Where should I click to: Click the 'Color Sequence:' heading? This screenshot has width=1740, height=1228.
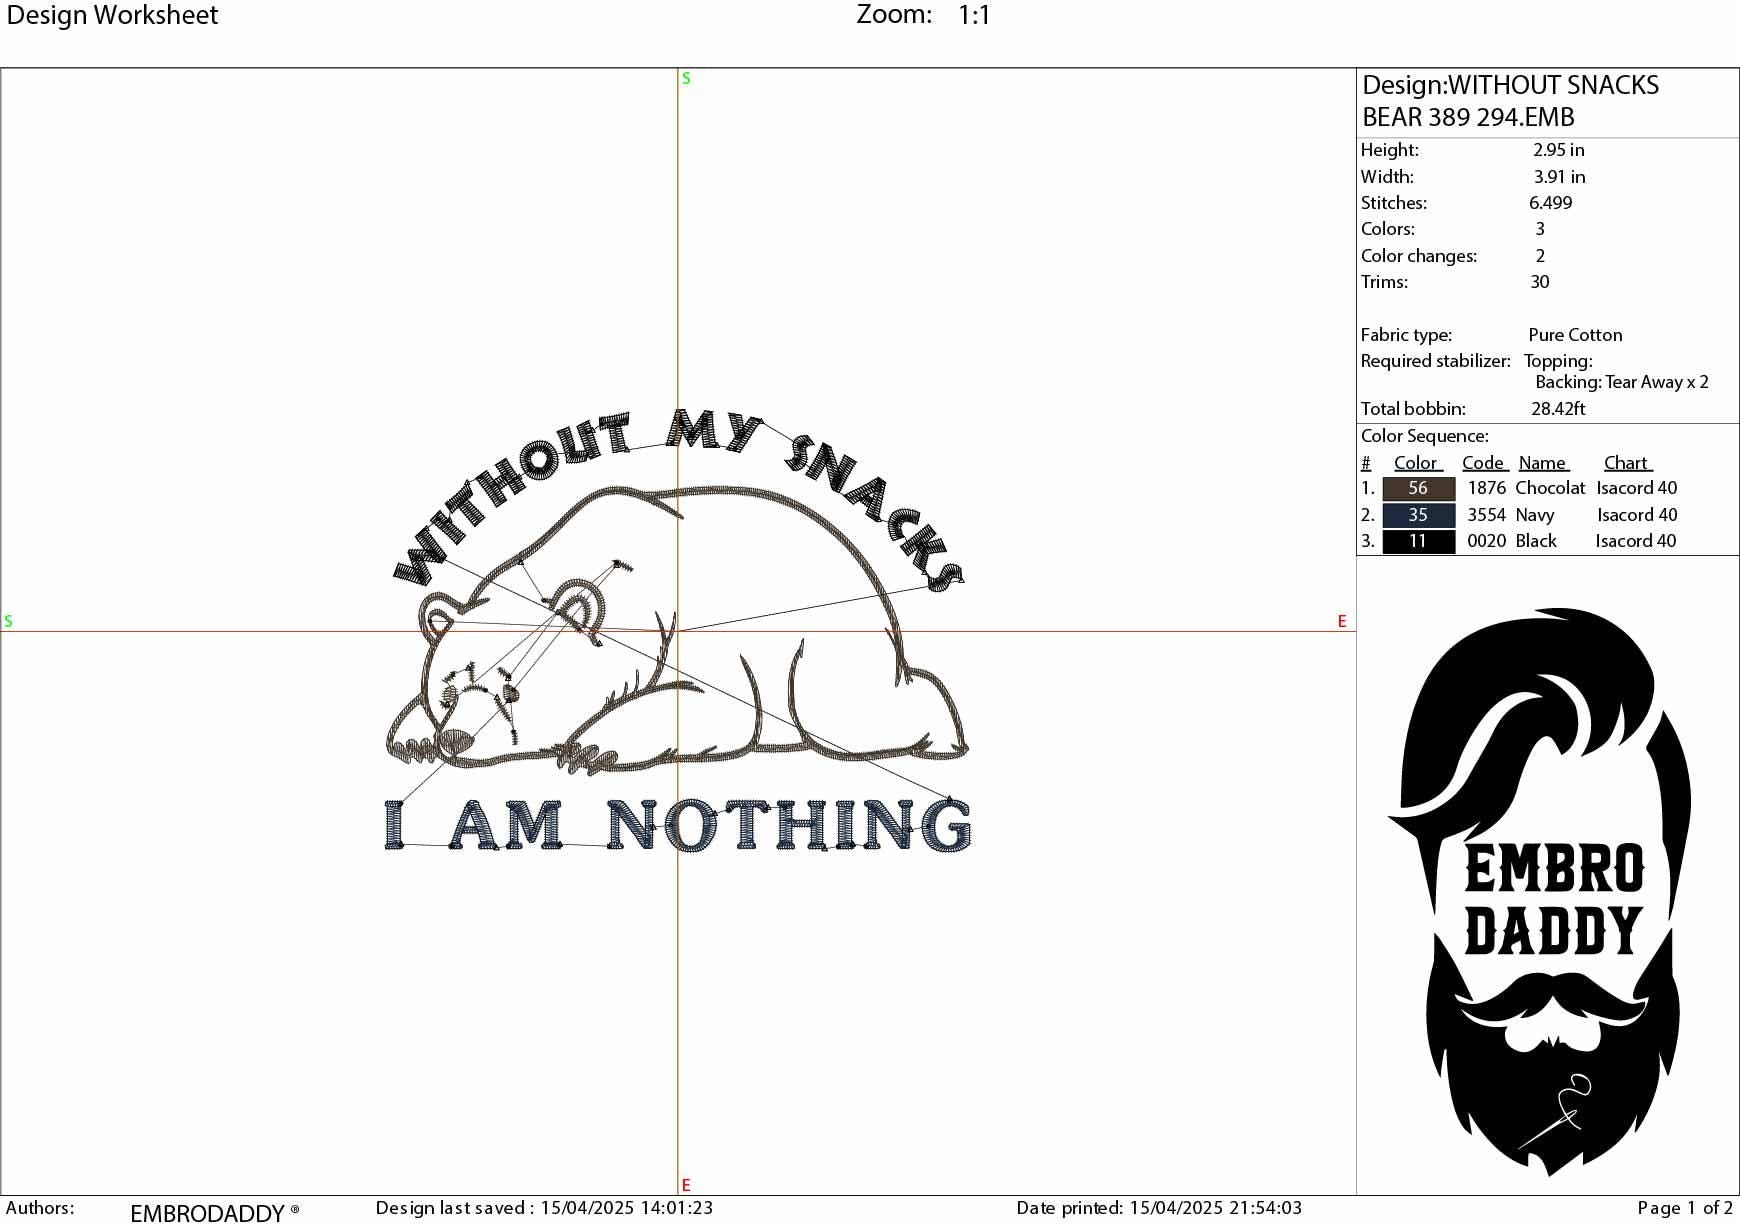tap(1424, 436)
